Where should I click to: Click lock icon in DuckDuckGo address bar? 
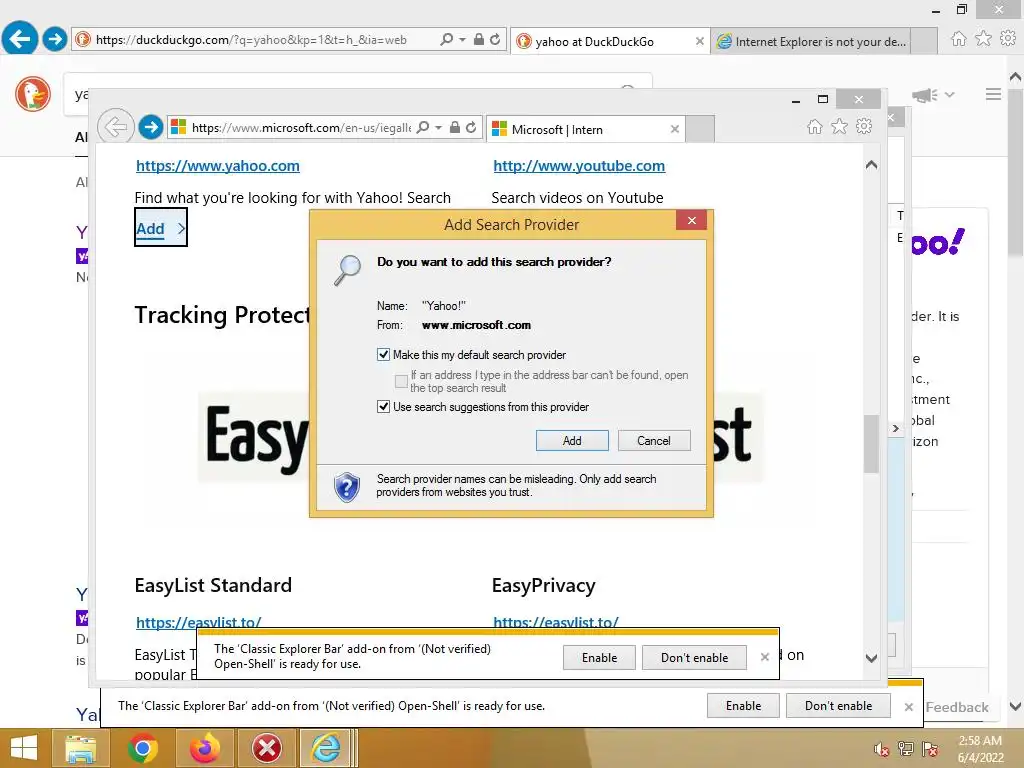(479, 39)
